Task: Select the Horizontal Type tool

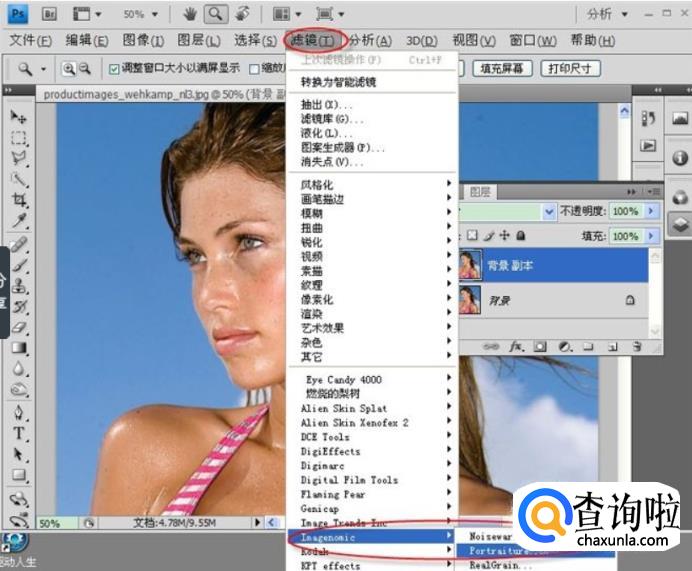Action: click(x=19, y=434)
